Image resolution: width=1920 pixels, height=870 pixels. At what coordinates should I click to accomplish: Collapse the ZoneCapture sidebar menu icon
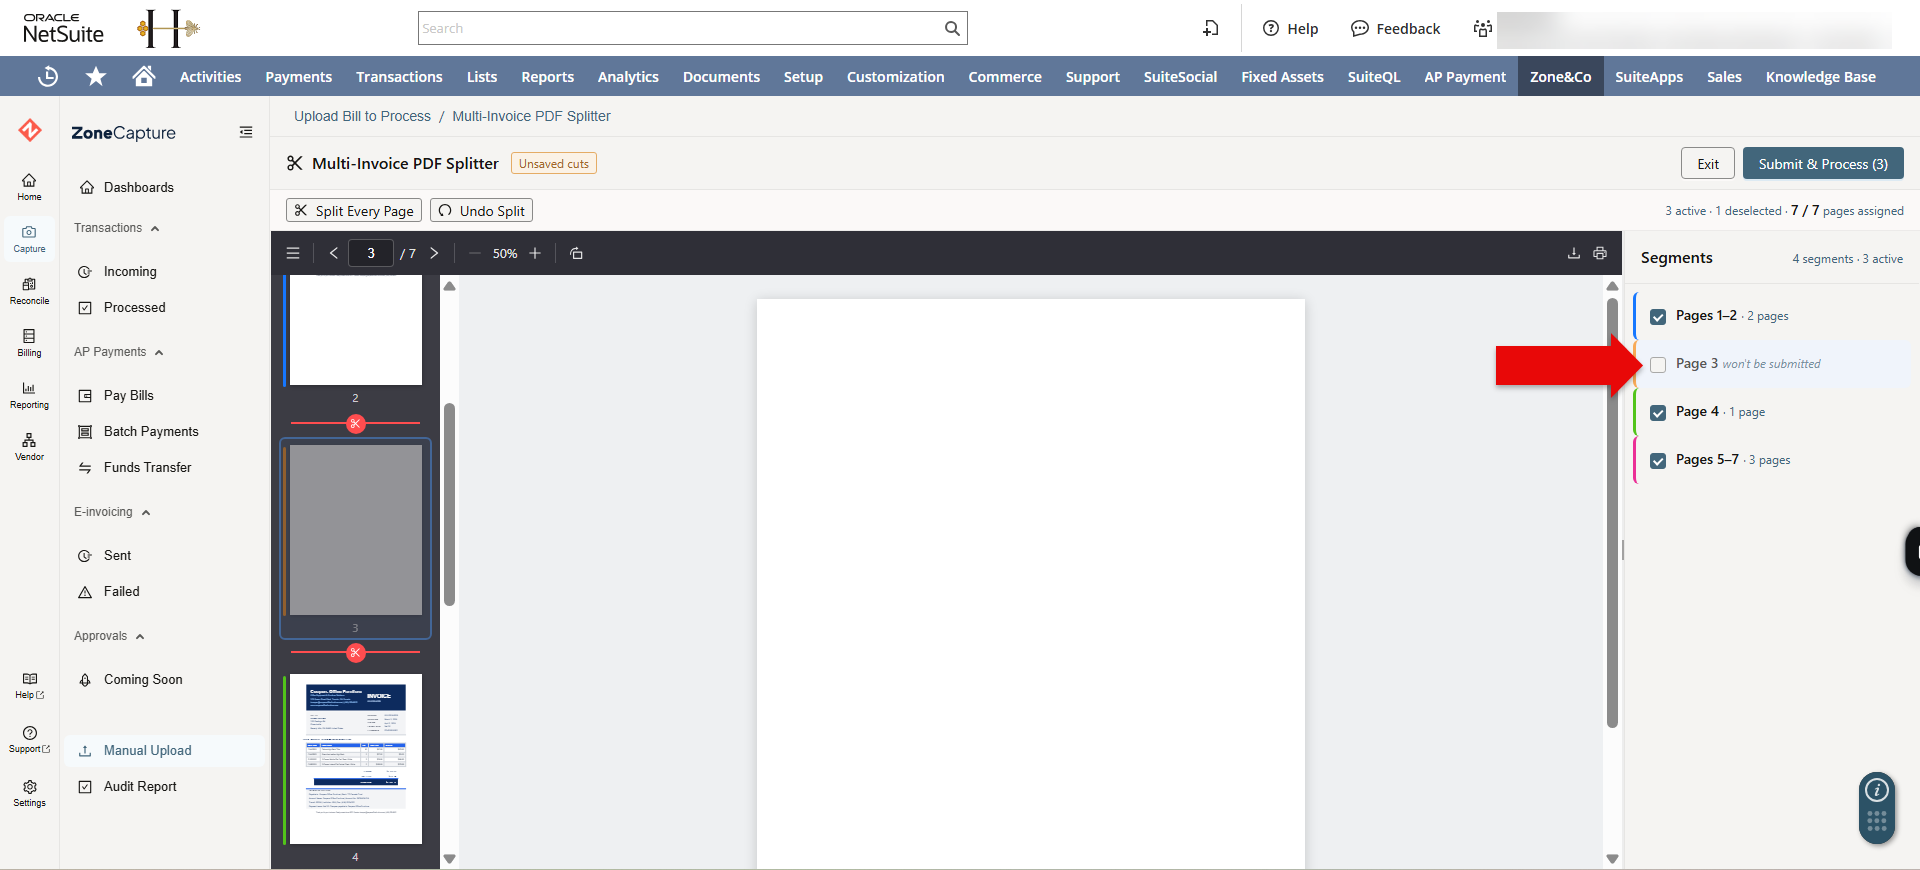point(246,132)
